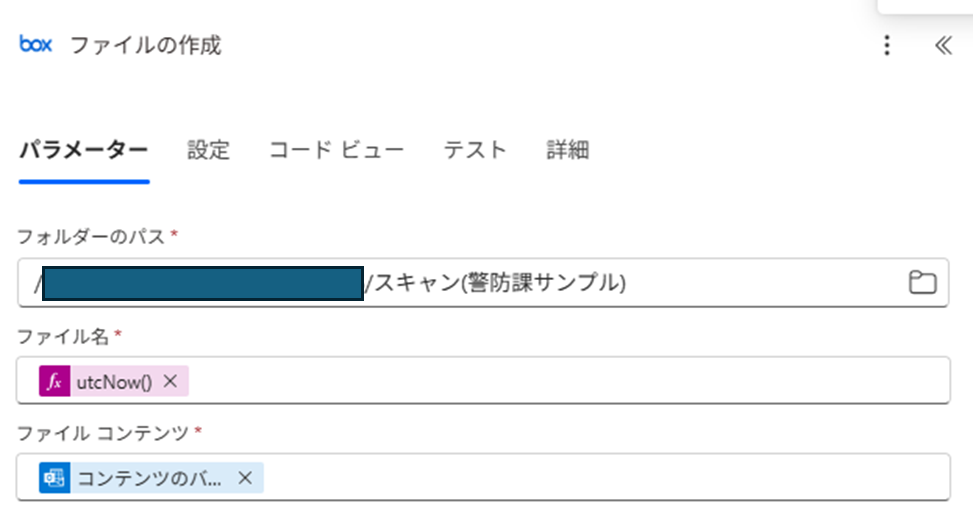Click the ファイルの作成 action title
Image resolution: width=973 pixels, height=523 pixels.
coord(145,45)
